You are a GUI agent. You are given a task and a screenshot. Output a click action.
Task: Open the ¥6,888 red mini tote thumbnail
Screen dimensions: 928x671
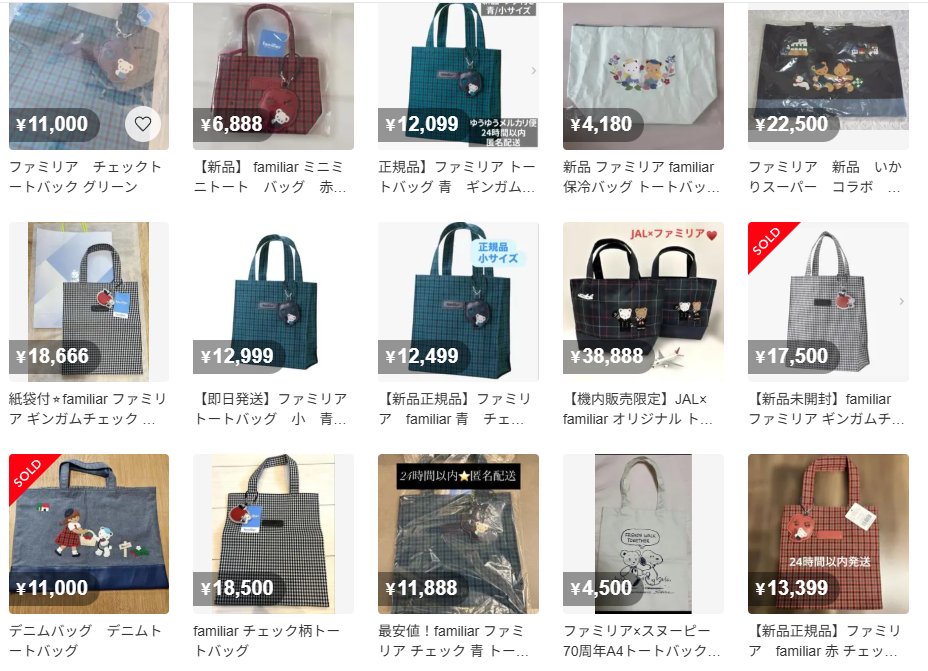(273, 76)
